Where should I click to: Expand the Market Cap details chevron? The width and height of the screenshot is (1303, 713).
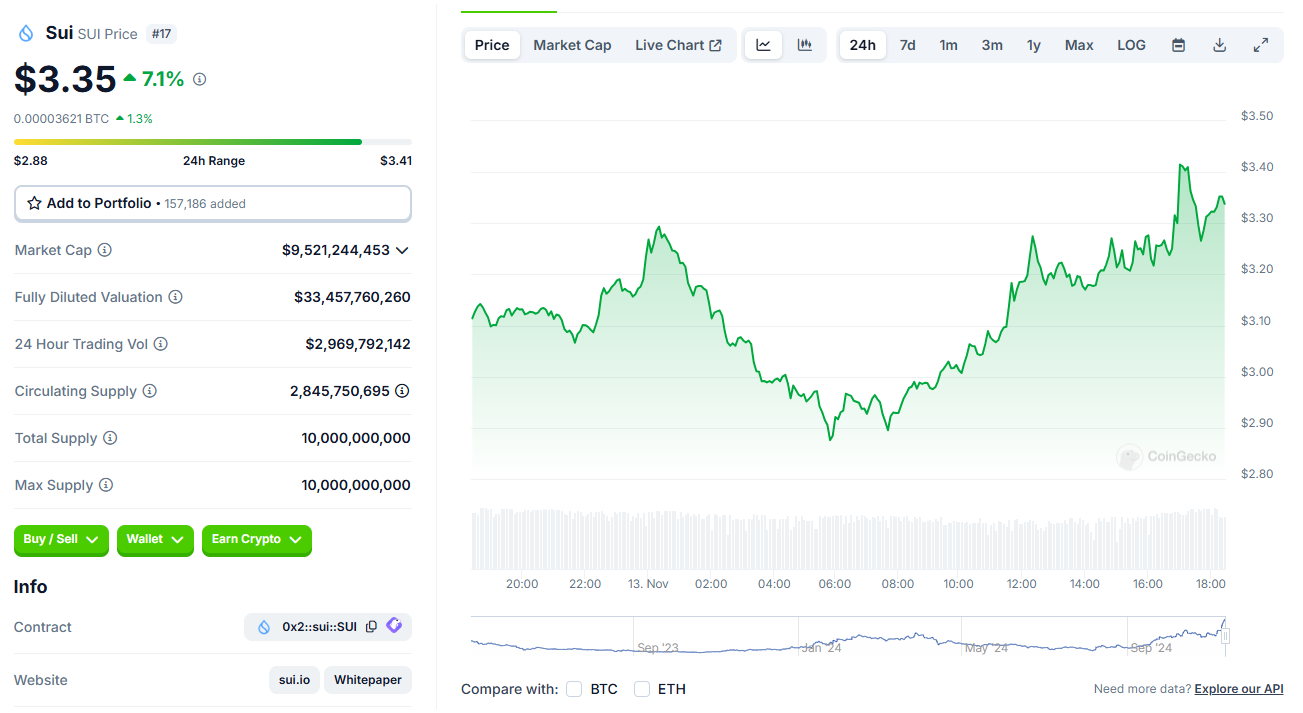click(x=402, y=250)
